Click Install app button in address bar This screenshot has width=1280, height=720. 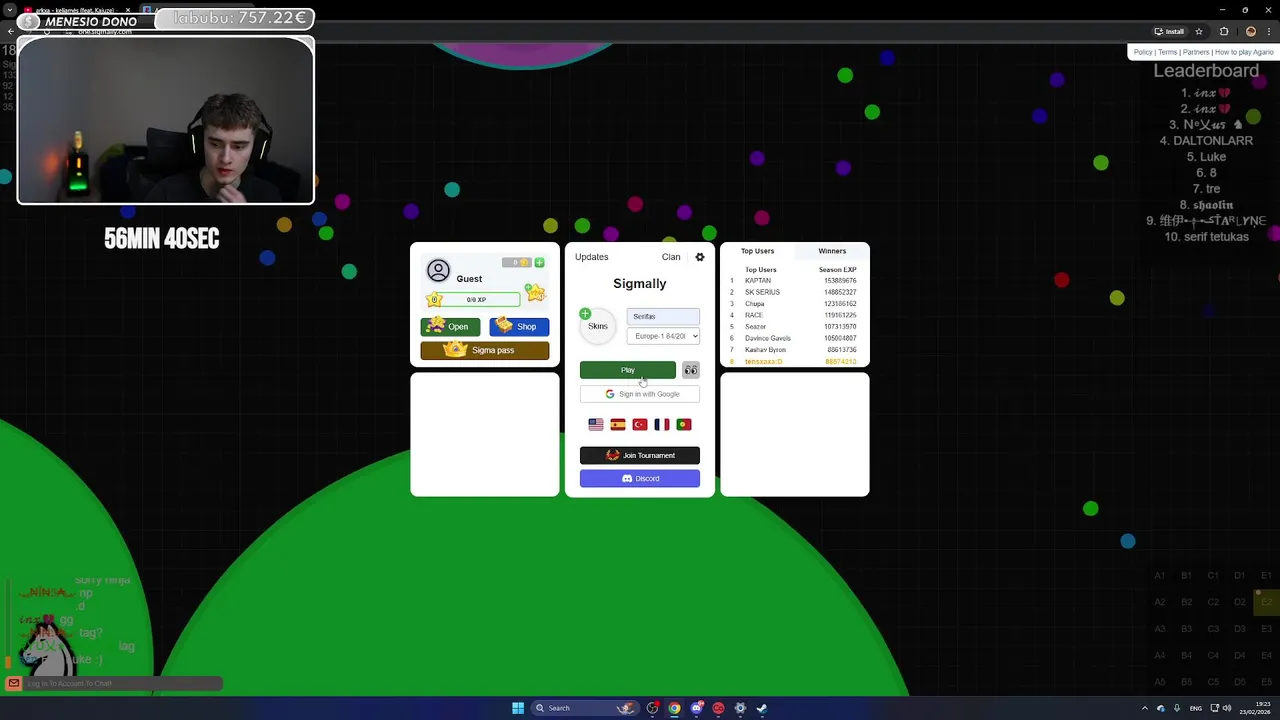pos(1169,31)
